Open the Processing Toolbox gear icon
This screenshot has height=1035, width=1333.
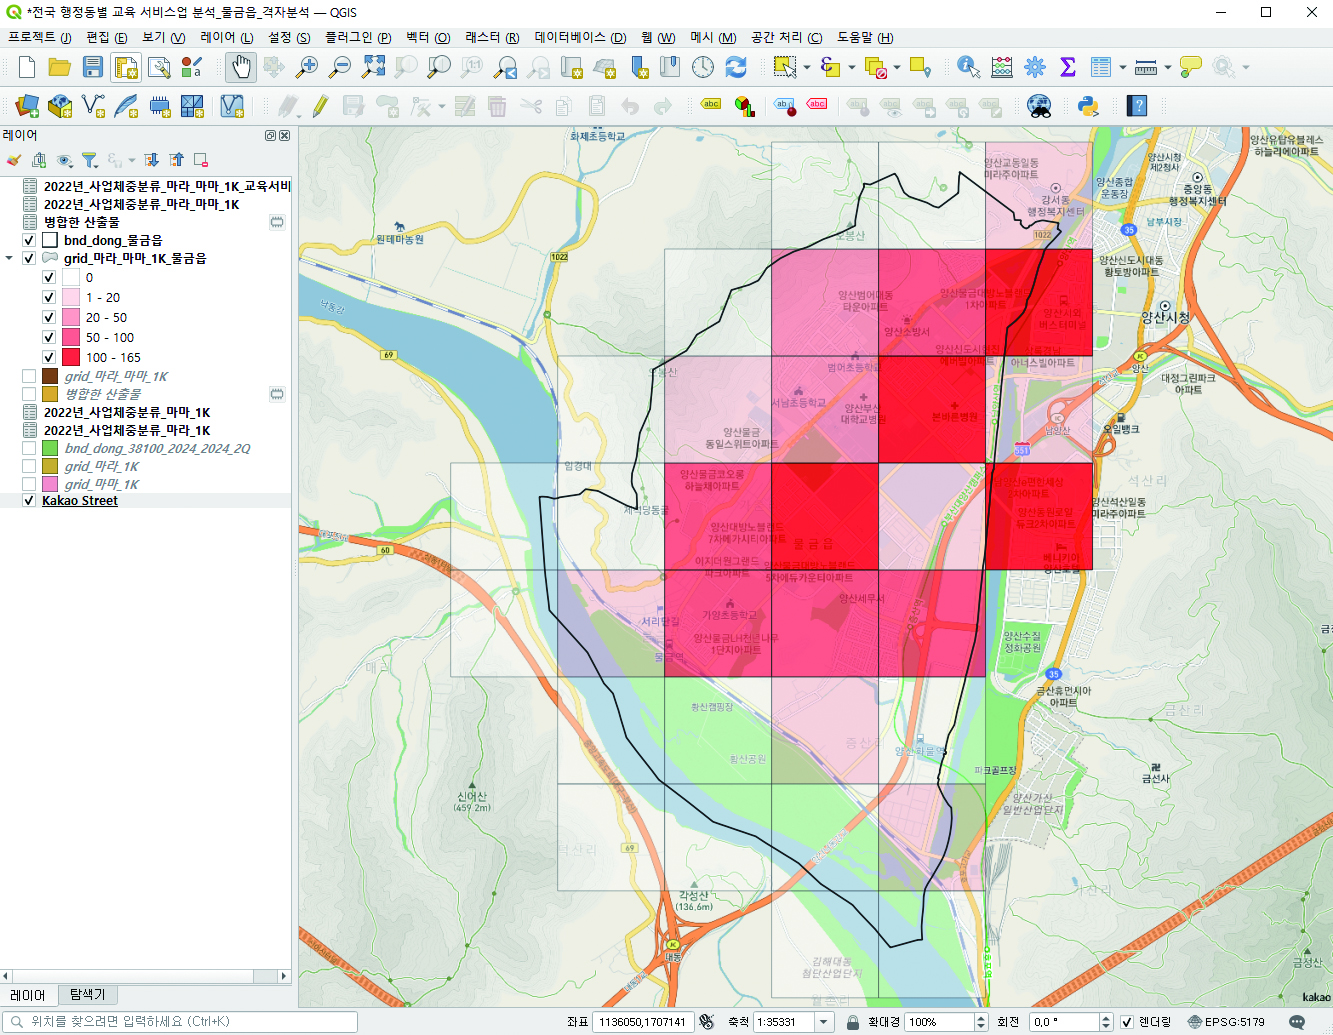point(1034,67)
